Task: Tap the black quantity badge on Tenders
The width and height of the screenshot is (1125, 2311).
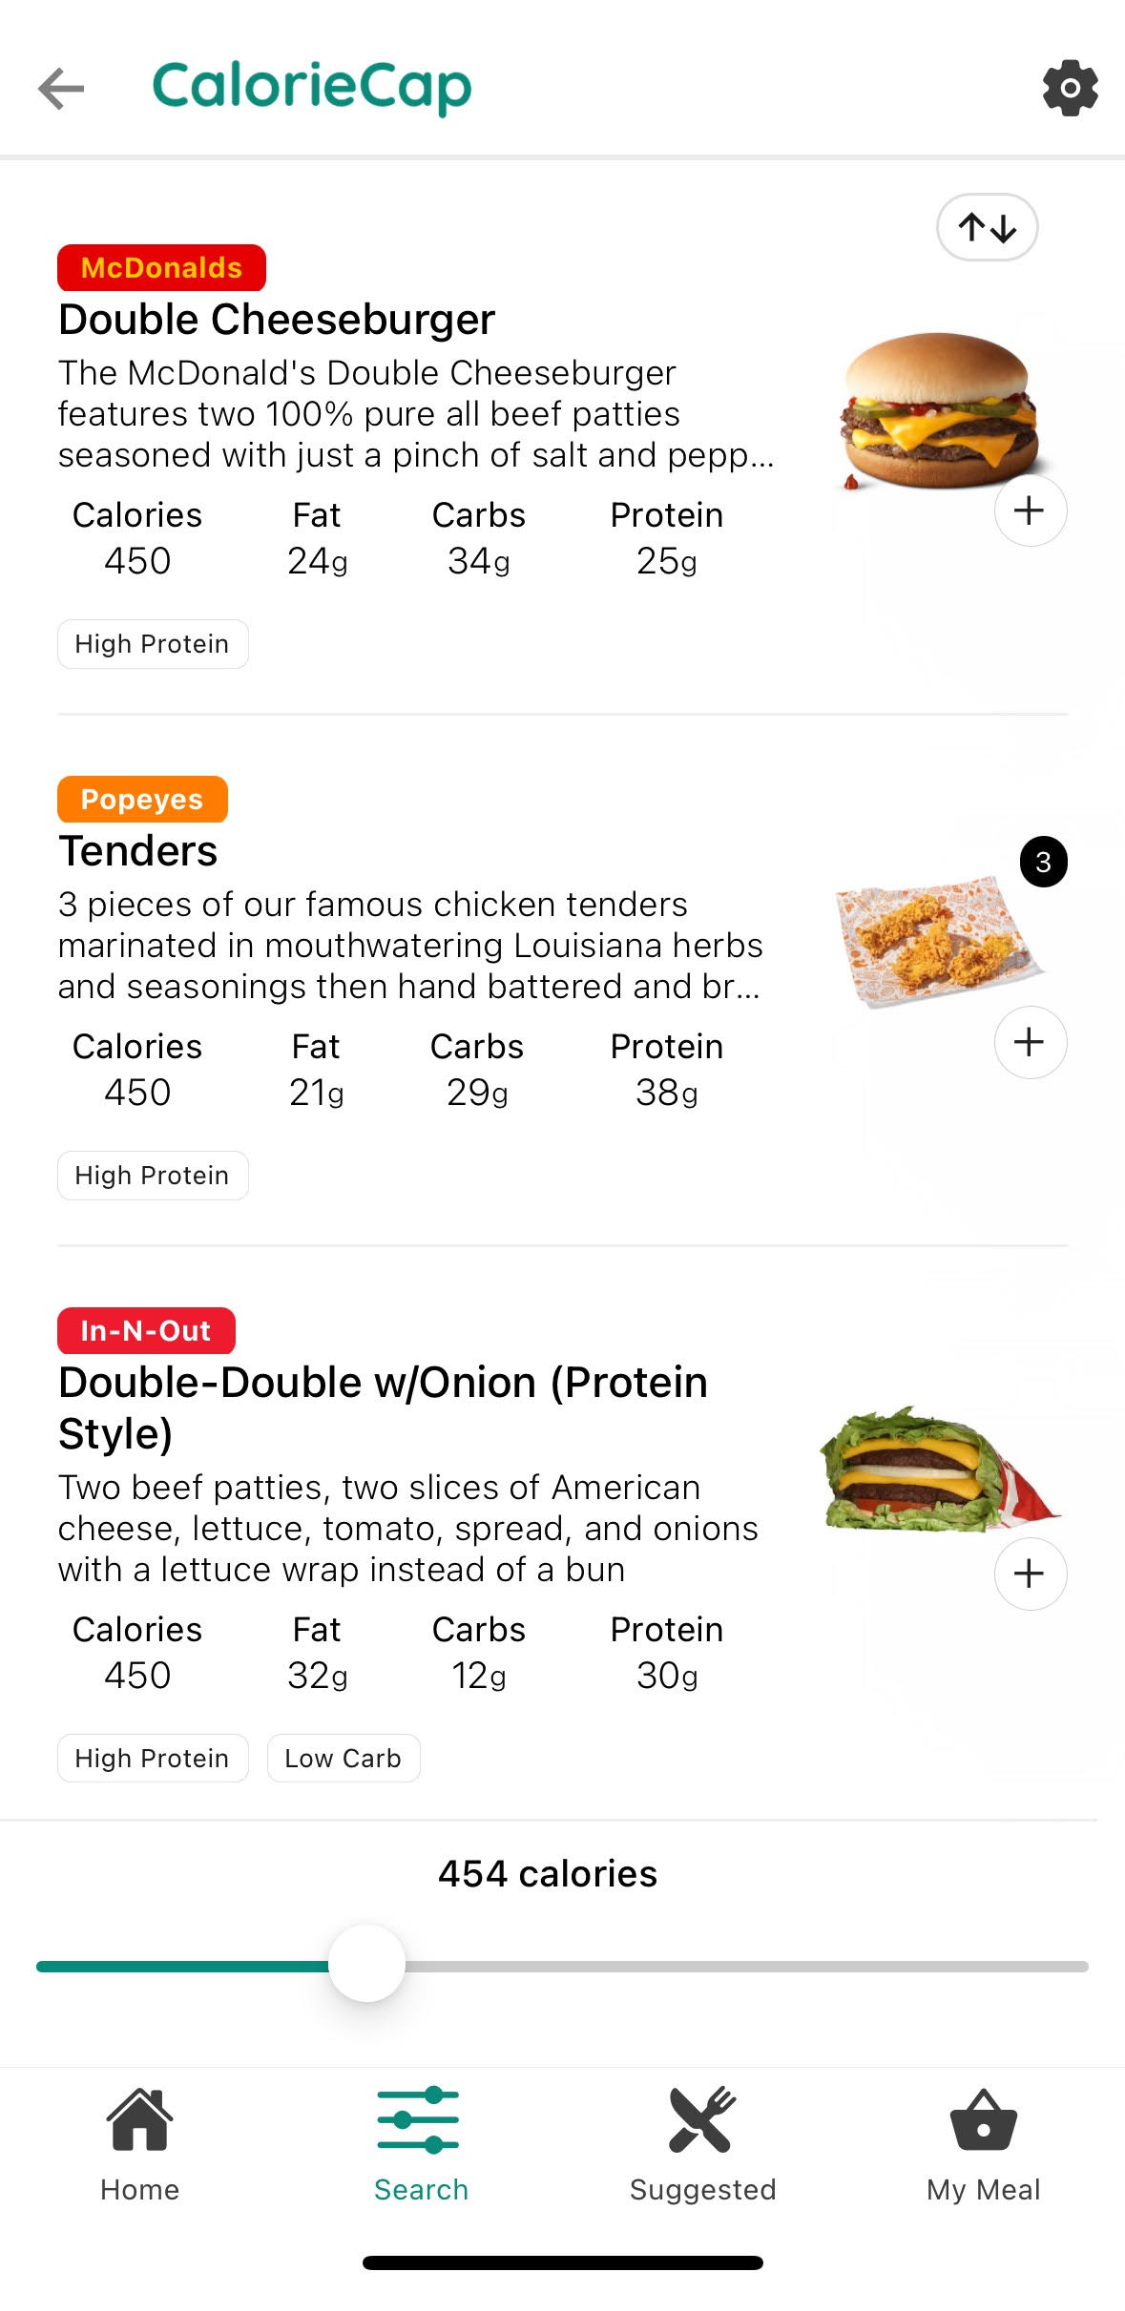Action: coord(1043,862)
